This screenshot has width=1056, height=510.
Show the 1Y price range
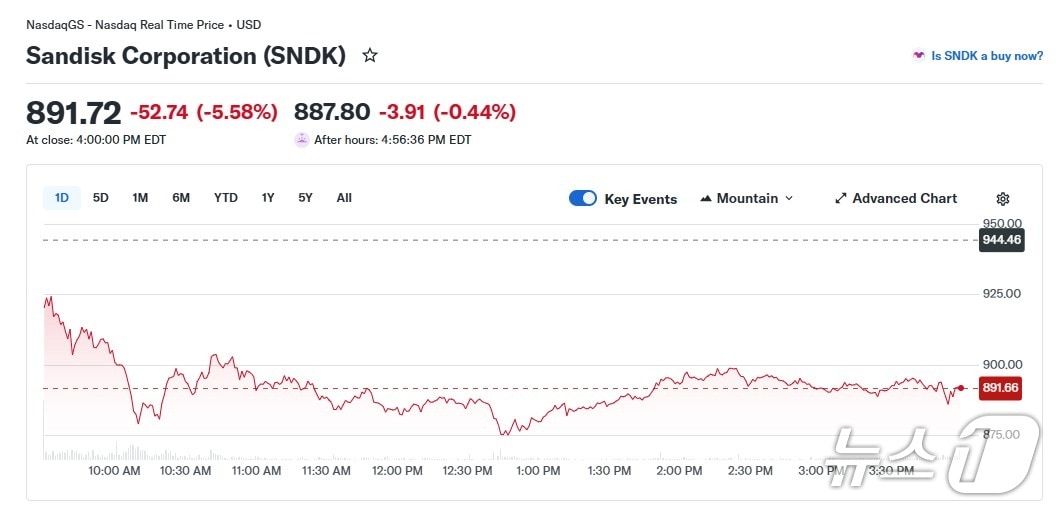pyautogui.click(x=268, y=198)
